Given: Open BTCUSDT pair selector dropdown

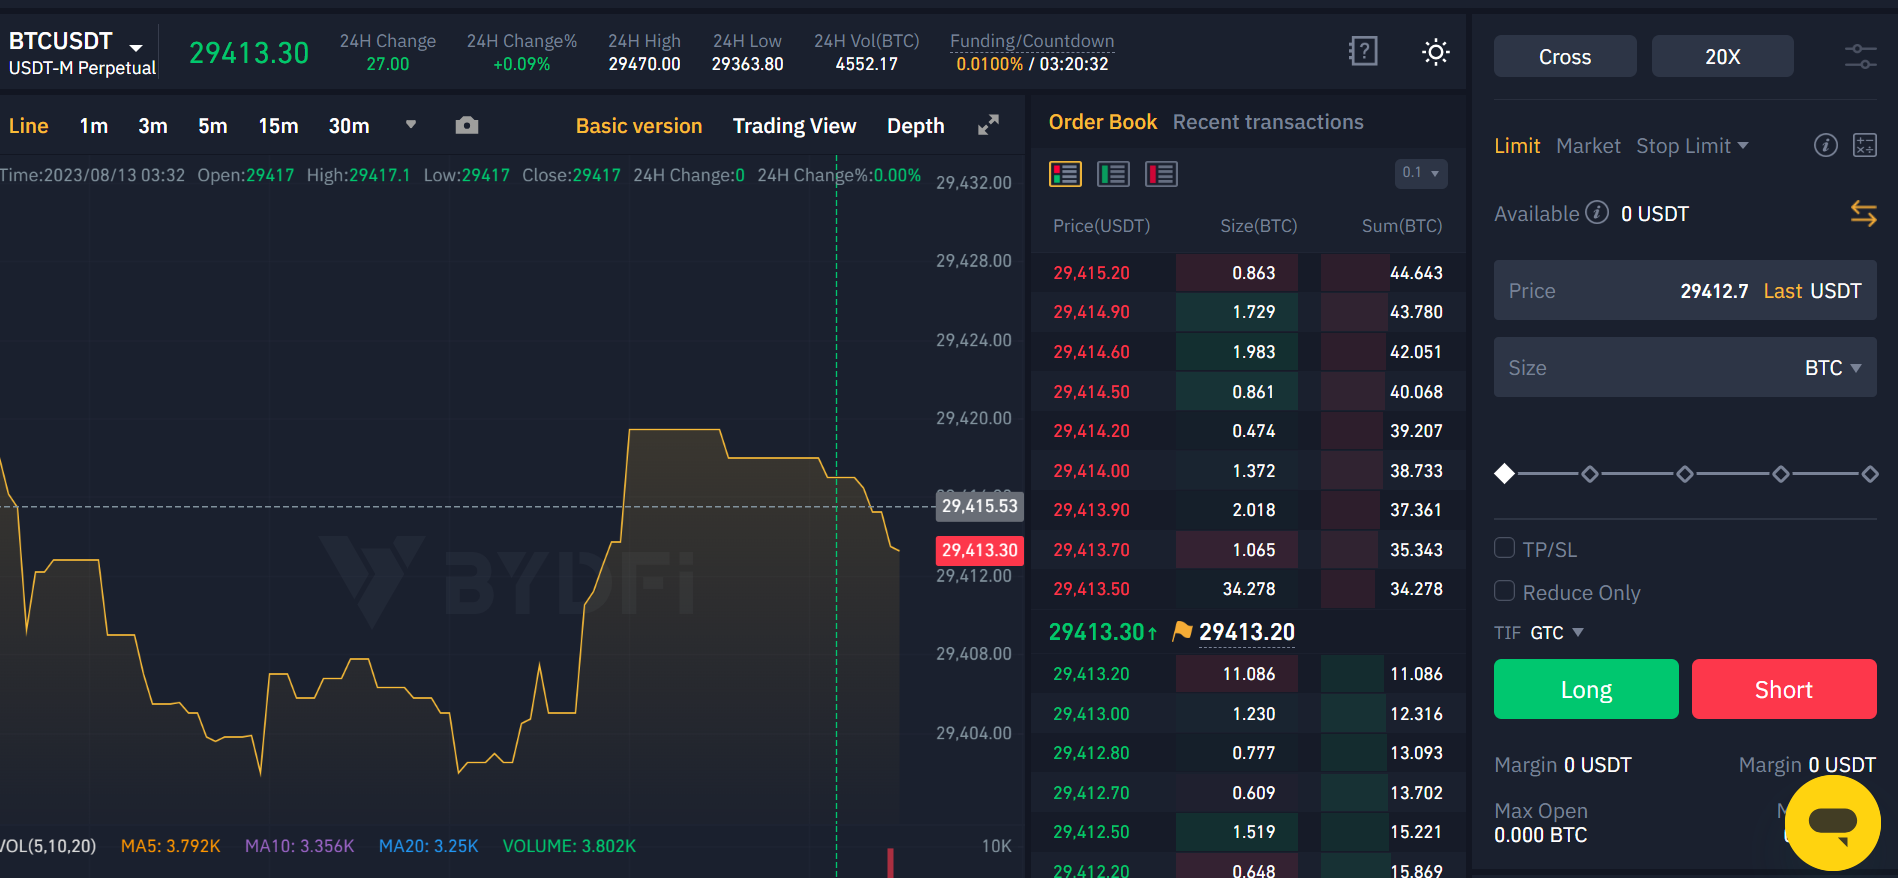Looking at the screenshot, I should coord(136,46).
